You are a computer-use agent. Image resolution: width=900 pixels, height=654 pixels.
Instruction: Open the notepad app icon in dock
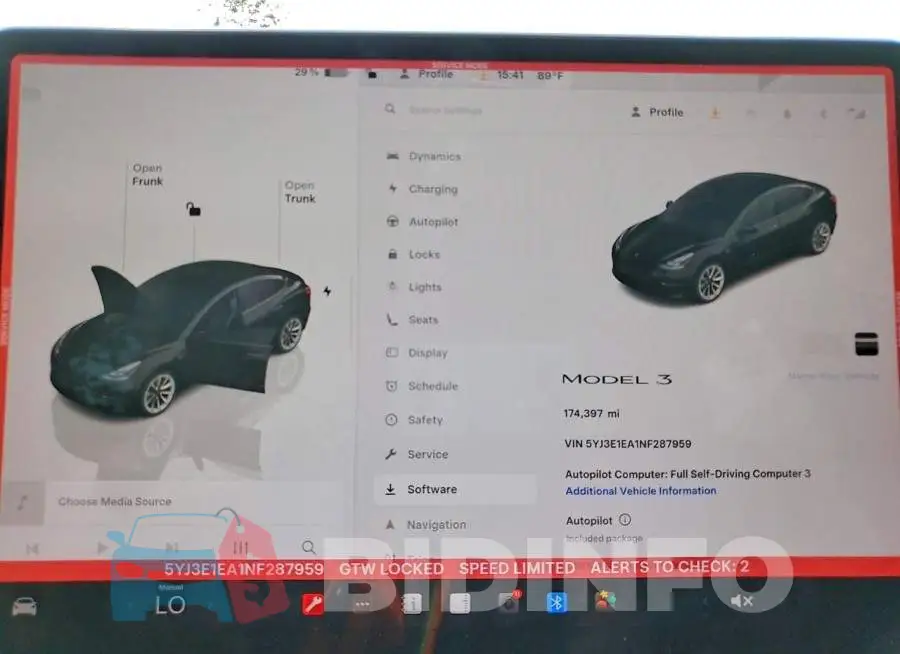click(x=460, y=603)
